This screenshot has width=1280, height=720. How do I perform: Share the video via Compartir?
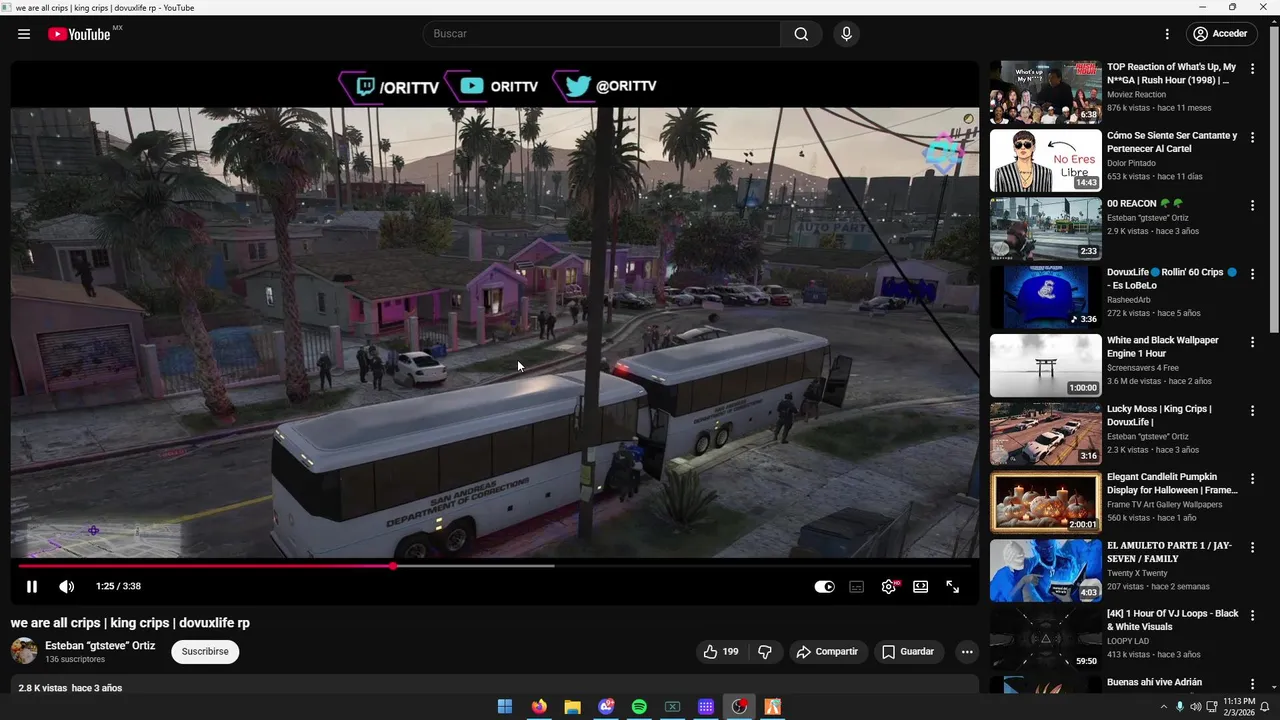[827, 652]
